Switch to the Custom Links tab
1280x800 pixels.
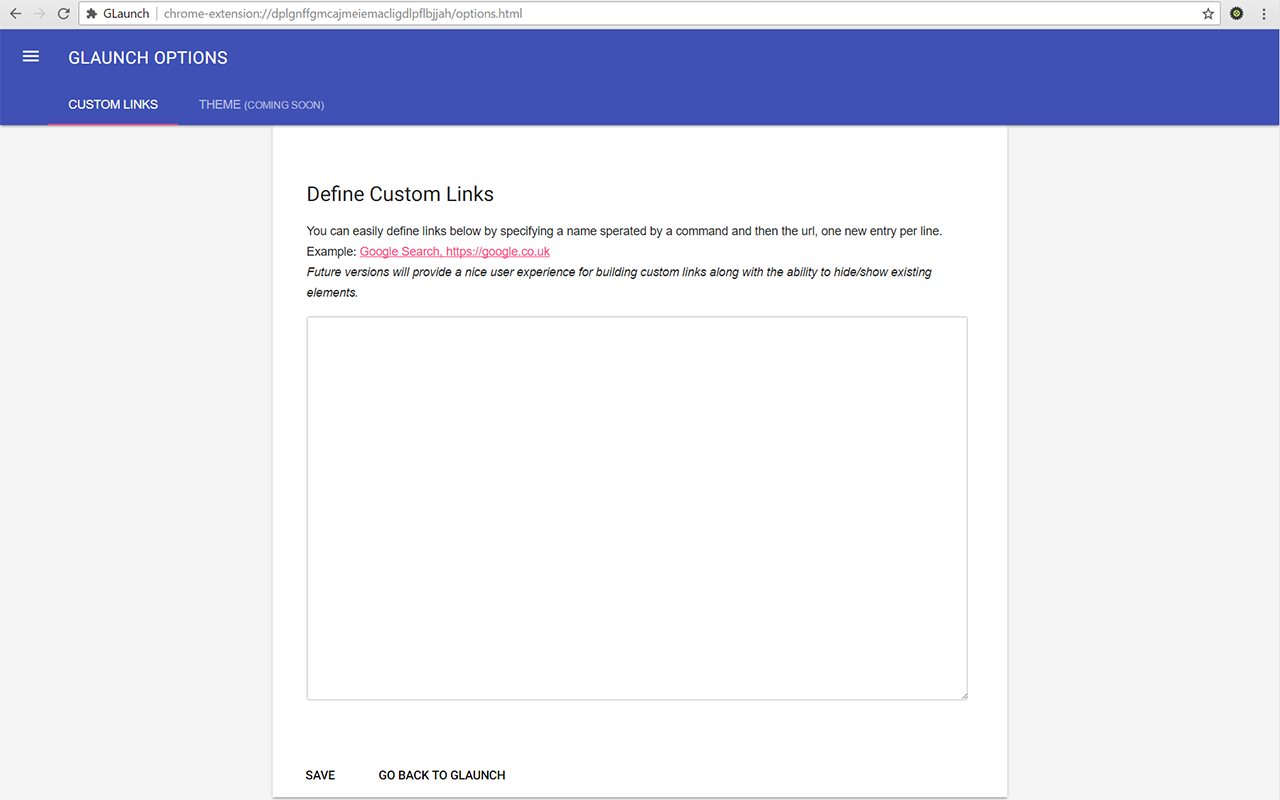[113, 104]
